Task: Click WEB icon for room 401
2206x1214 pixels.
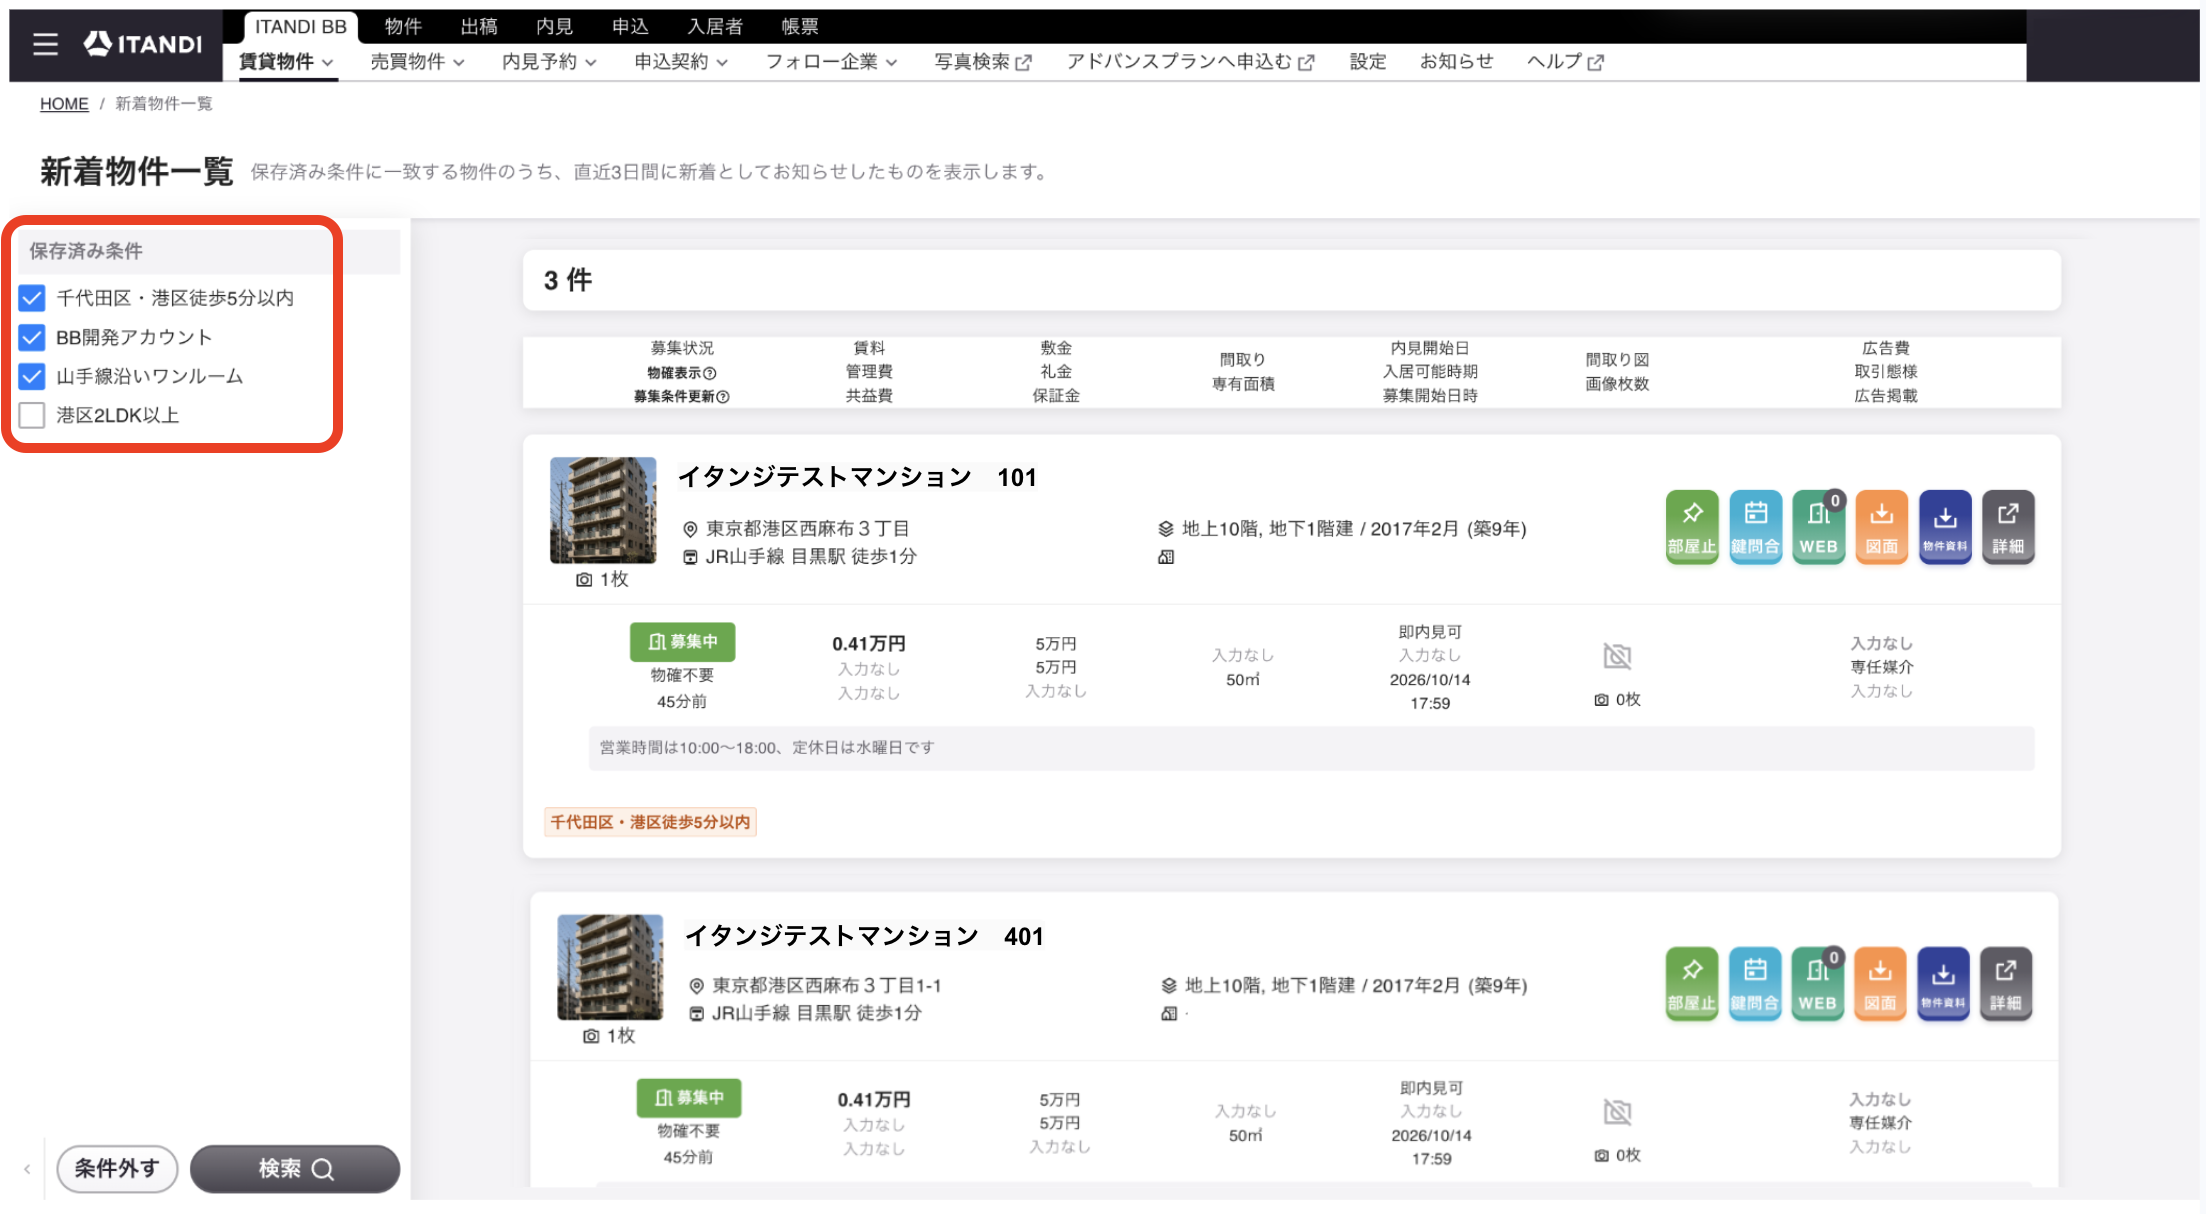Action: pyautogui.click(x=1817, y=984)
